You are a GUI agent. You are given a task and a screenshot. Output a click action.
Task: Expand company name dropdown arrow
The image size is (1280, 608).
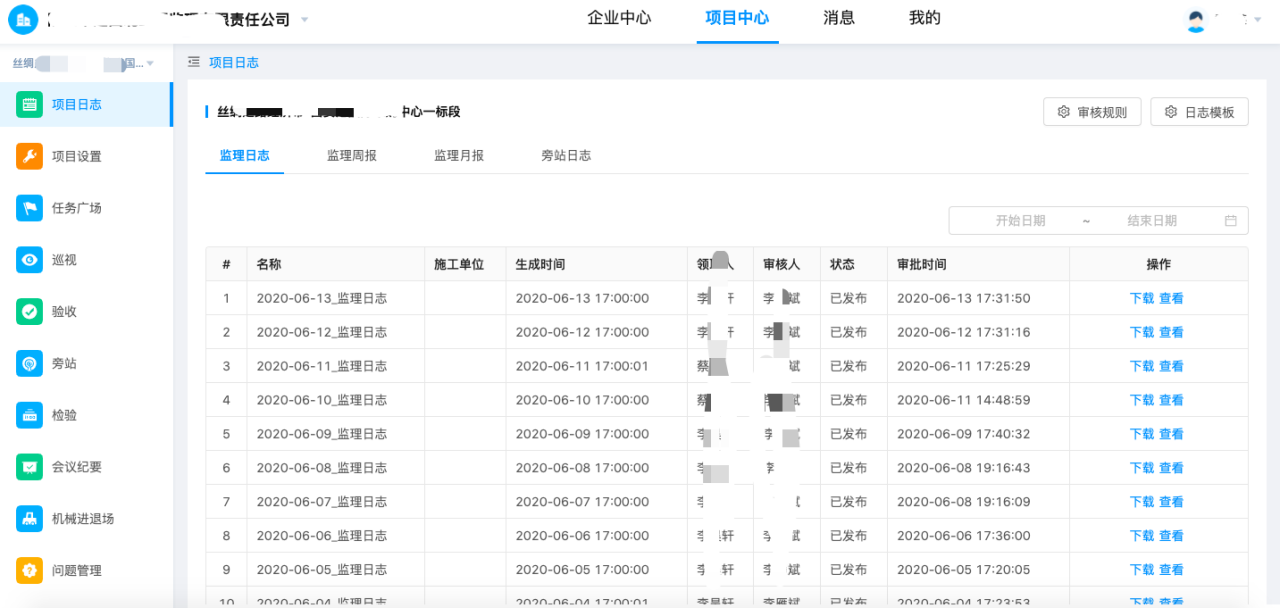[x=304, y=19]
